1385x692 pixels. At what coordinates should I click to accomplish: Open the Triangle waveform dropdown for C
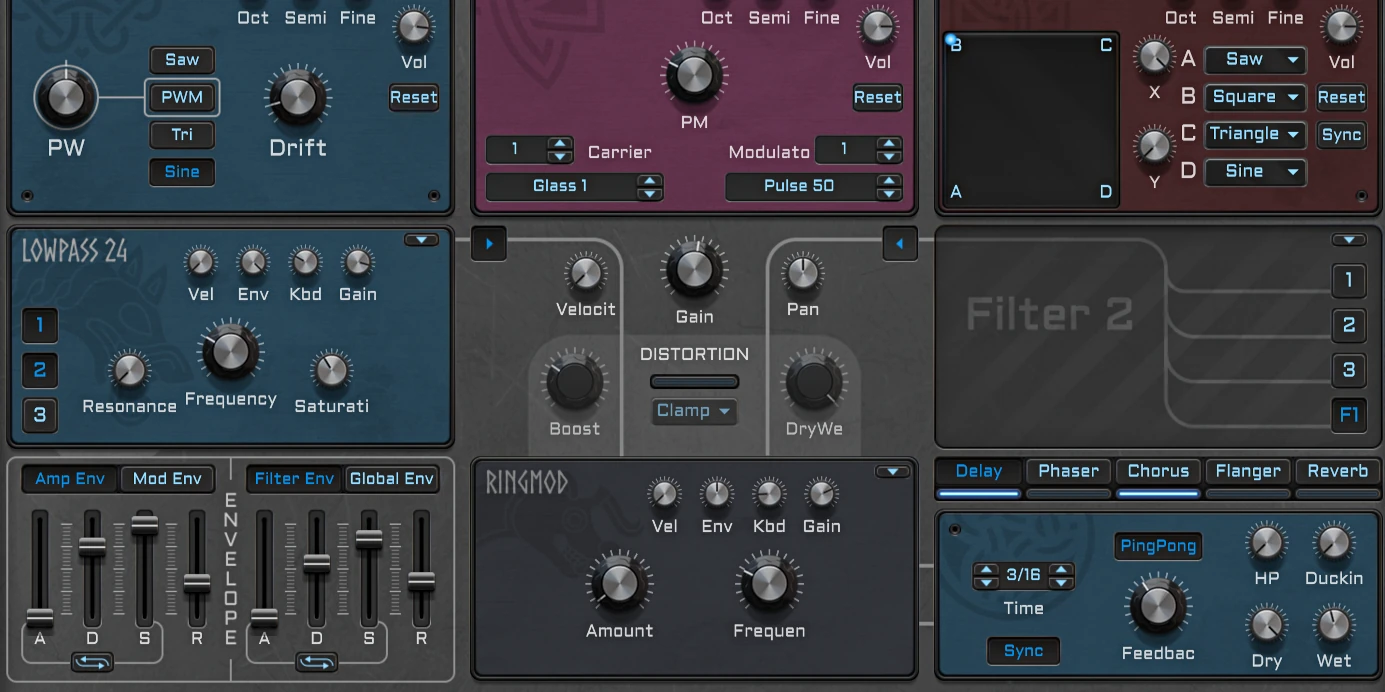(1255, 134)
